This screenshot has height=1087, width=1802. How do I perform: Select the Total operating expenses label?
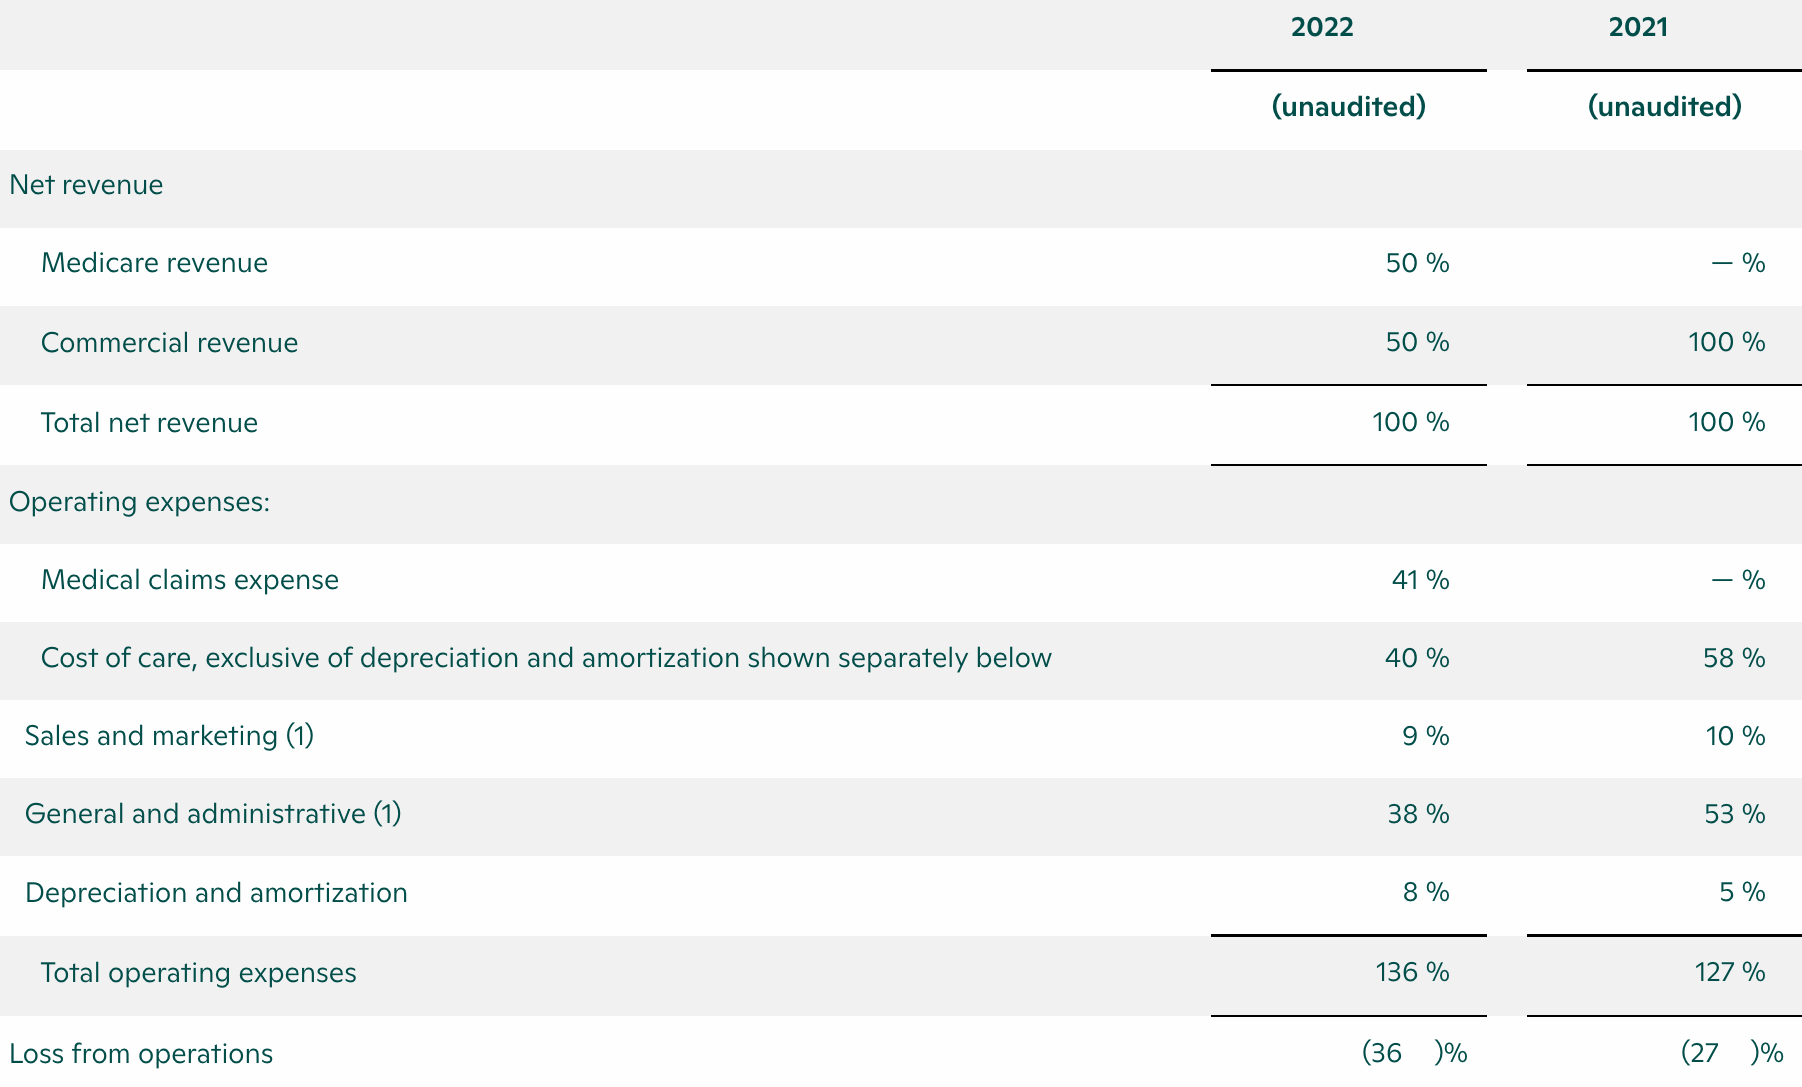(198, 973)
